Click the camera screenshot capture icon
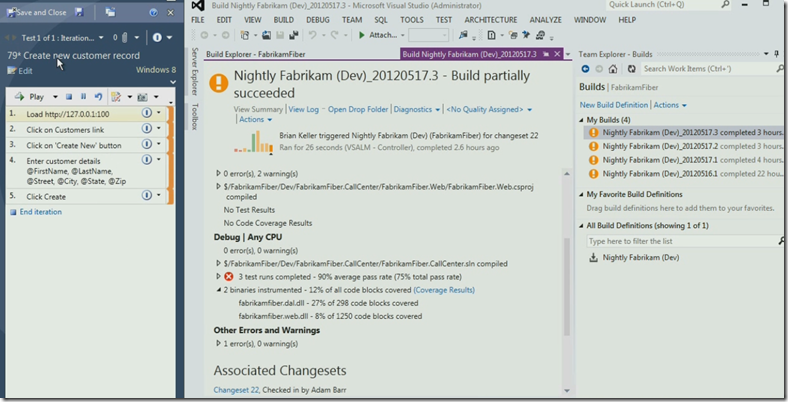Image resolution: width=788 pixels, height=402 pixels. [x=143, y=96]
